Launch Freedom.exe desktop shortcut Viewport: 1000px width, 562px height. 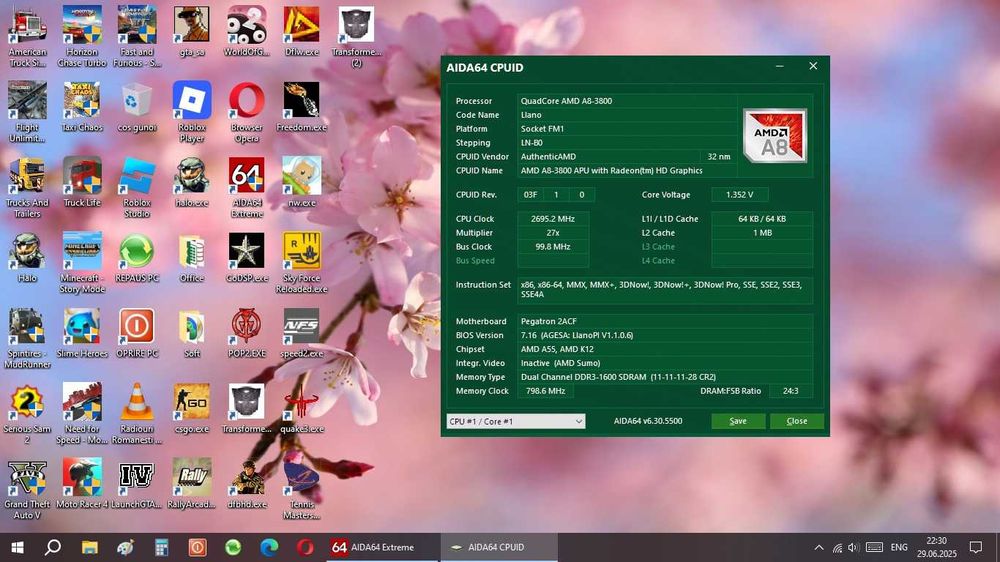301,107
